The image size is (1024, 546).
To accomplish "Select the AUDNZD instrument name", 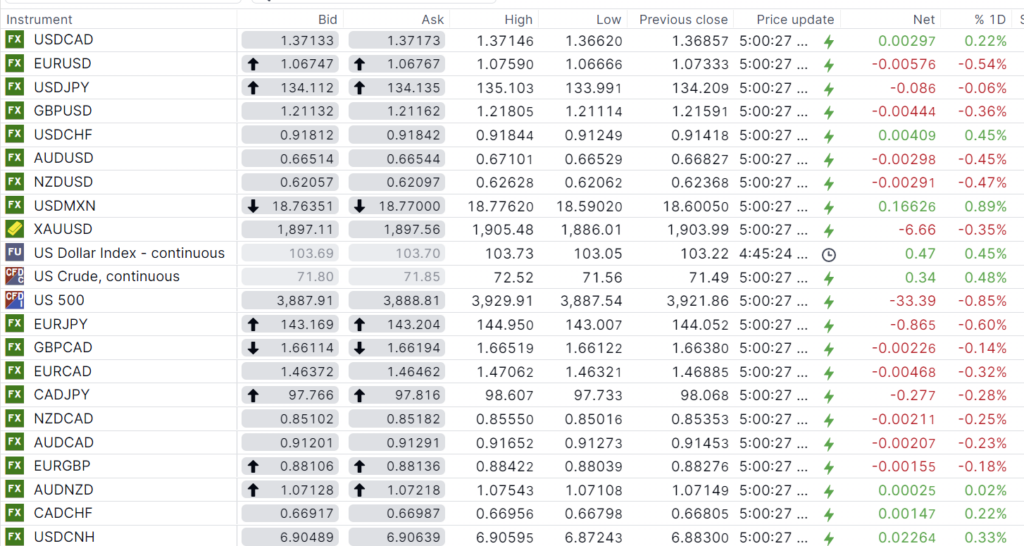I will click(x=62, y=490).
